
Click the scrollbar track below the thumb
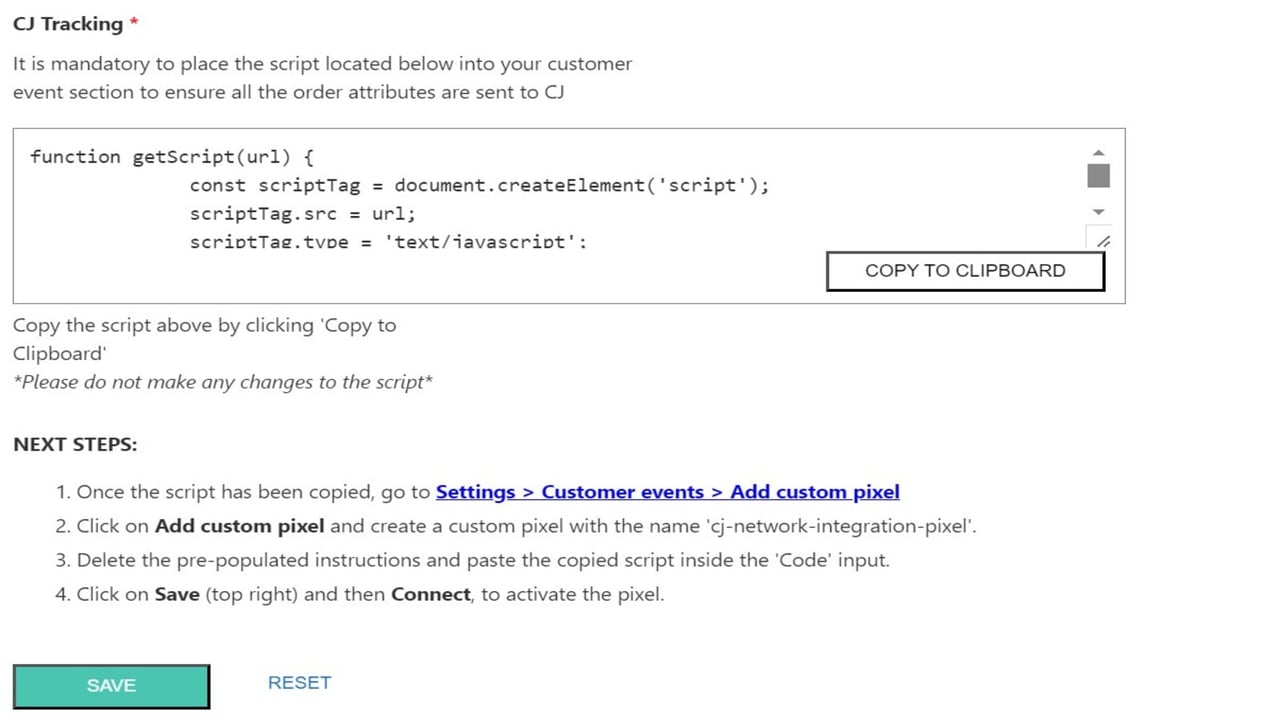[x=1098, y=196]
